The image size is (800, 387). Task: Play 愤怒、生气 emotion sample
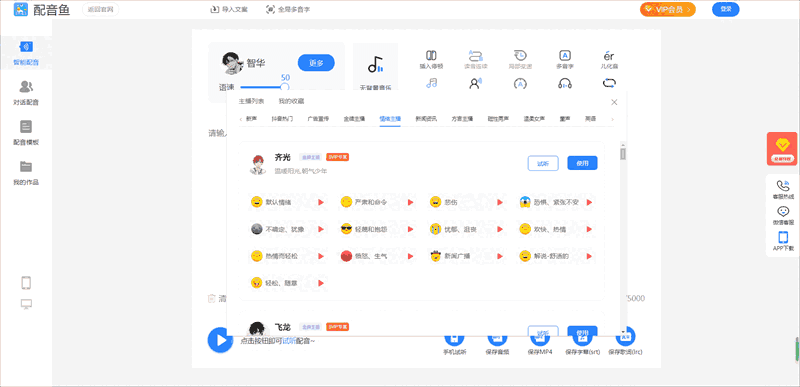[410, 256]
